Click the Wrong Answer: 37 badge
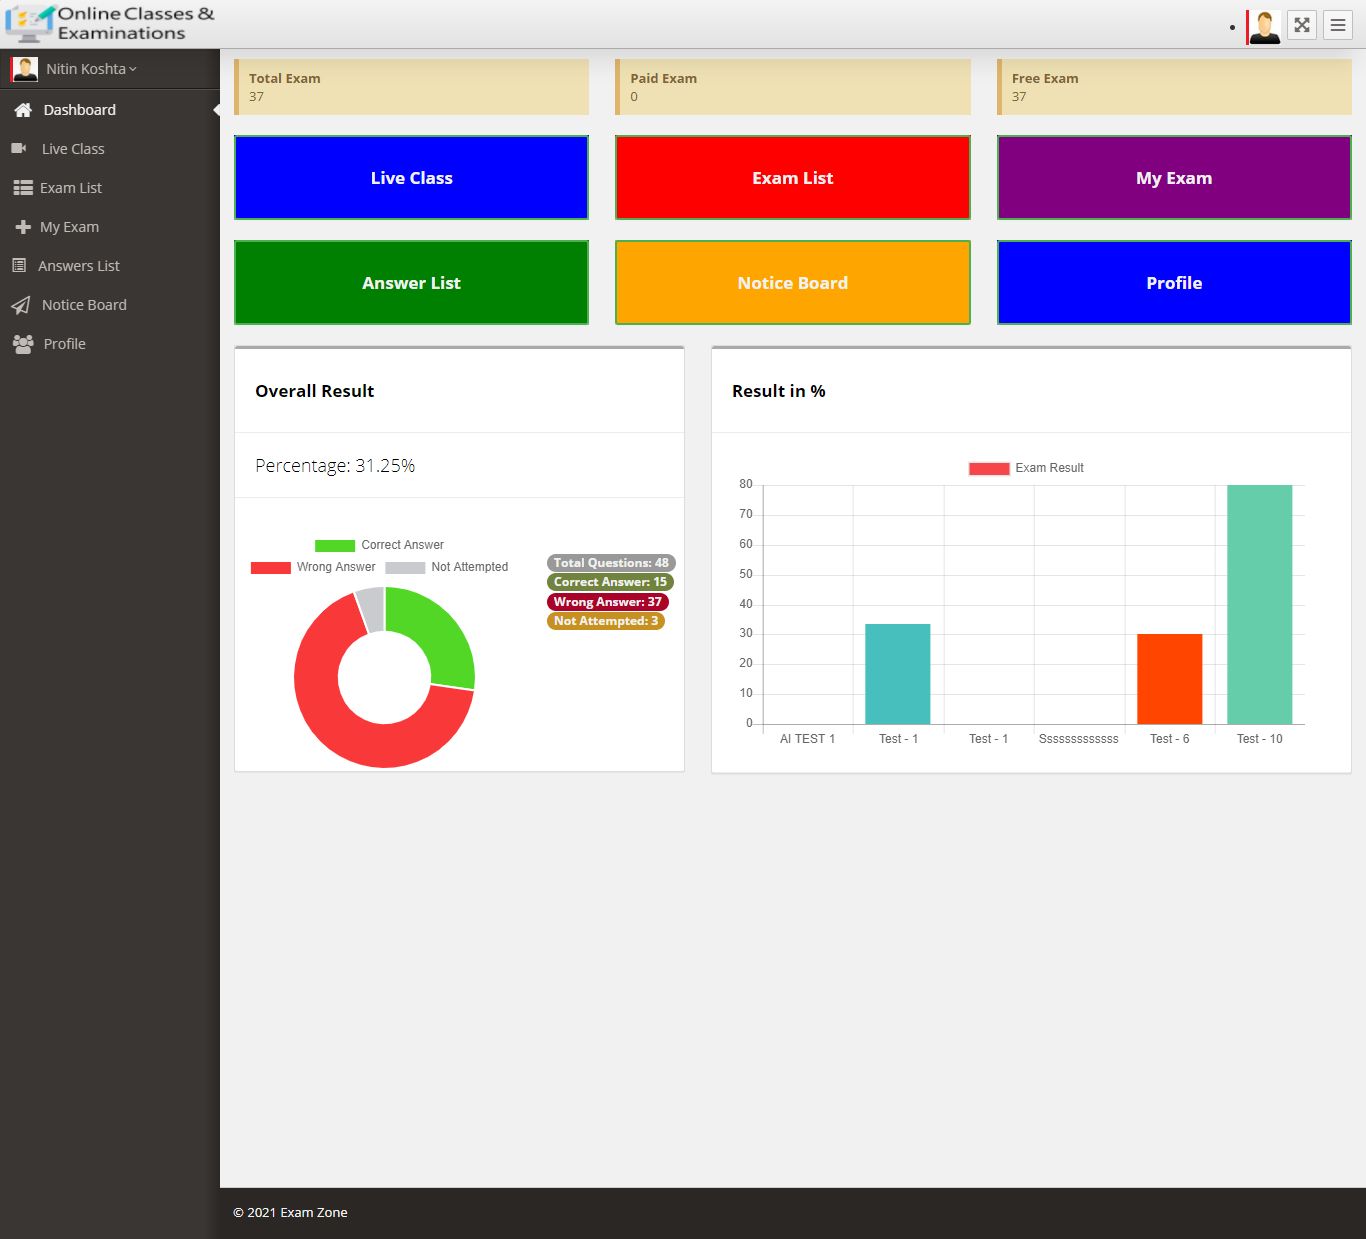The width and height of the screenshot is (1366, 1239). coord(607,602)
